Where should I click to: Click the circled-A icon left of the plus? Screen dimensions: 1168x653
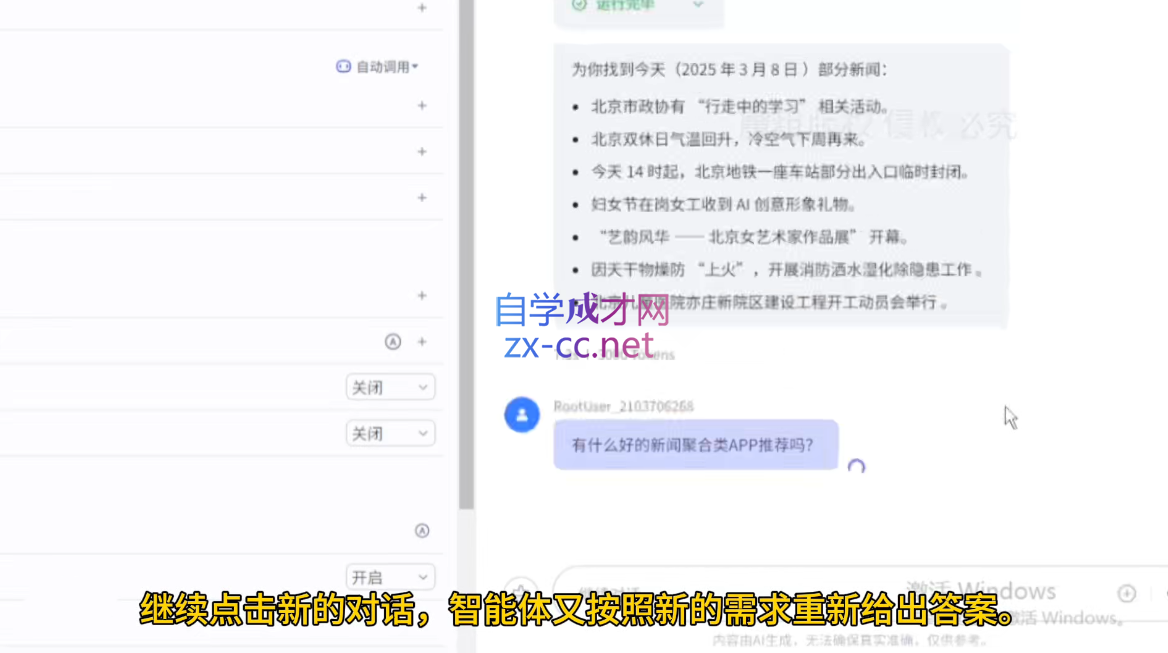[x=393, y=342]
